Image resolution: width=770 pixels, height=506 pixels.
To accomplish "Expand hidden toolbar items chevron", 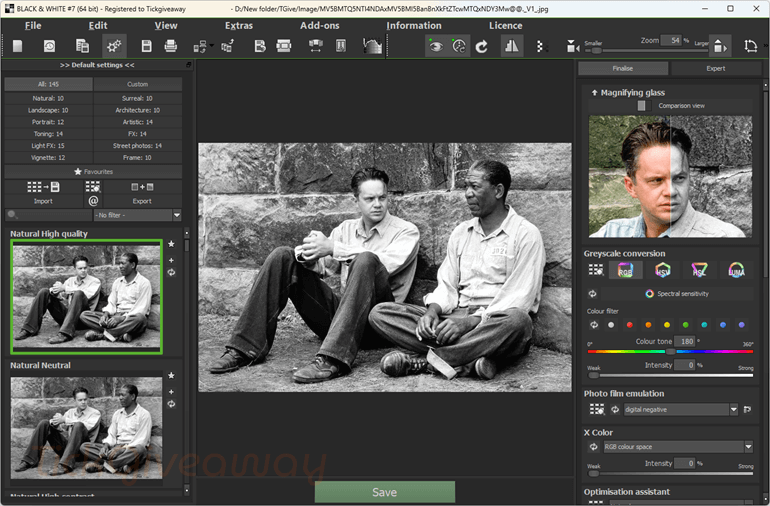I will 767,46.
